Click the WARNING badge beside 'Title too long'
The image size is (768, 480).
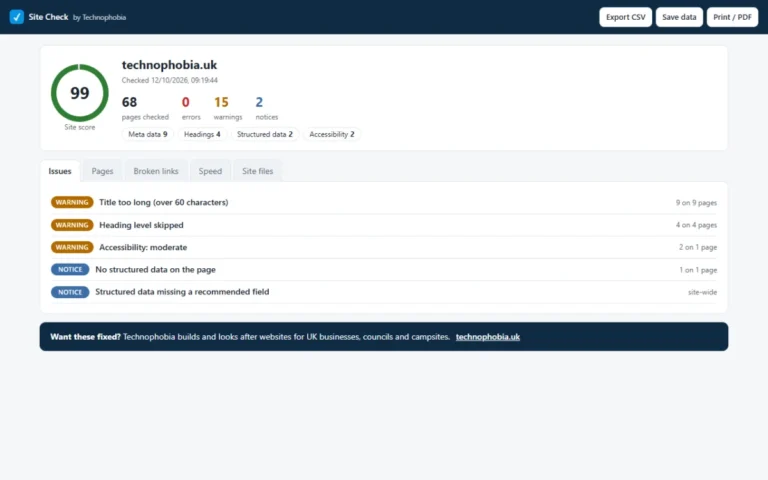tap(72, 202)
